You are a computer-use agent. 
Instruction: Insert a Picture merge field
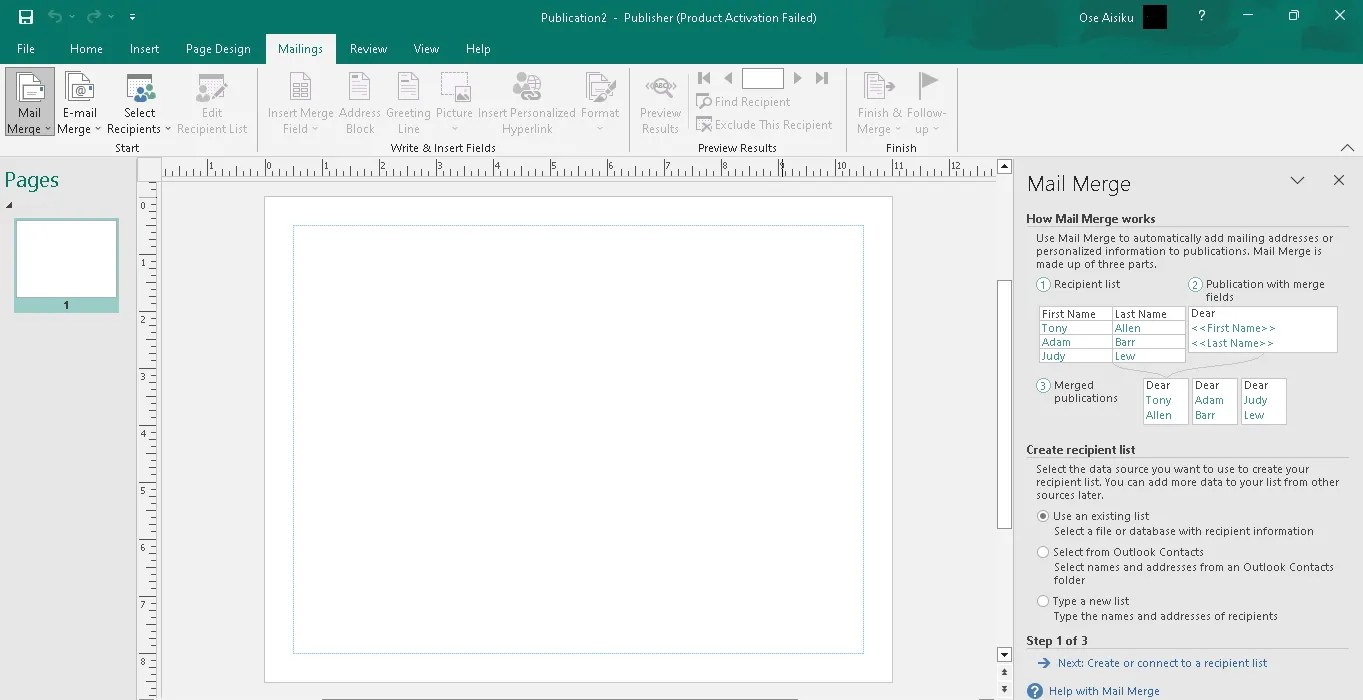tap(455, 100)
